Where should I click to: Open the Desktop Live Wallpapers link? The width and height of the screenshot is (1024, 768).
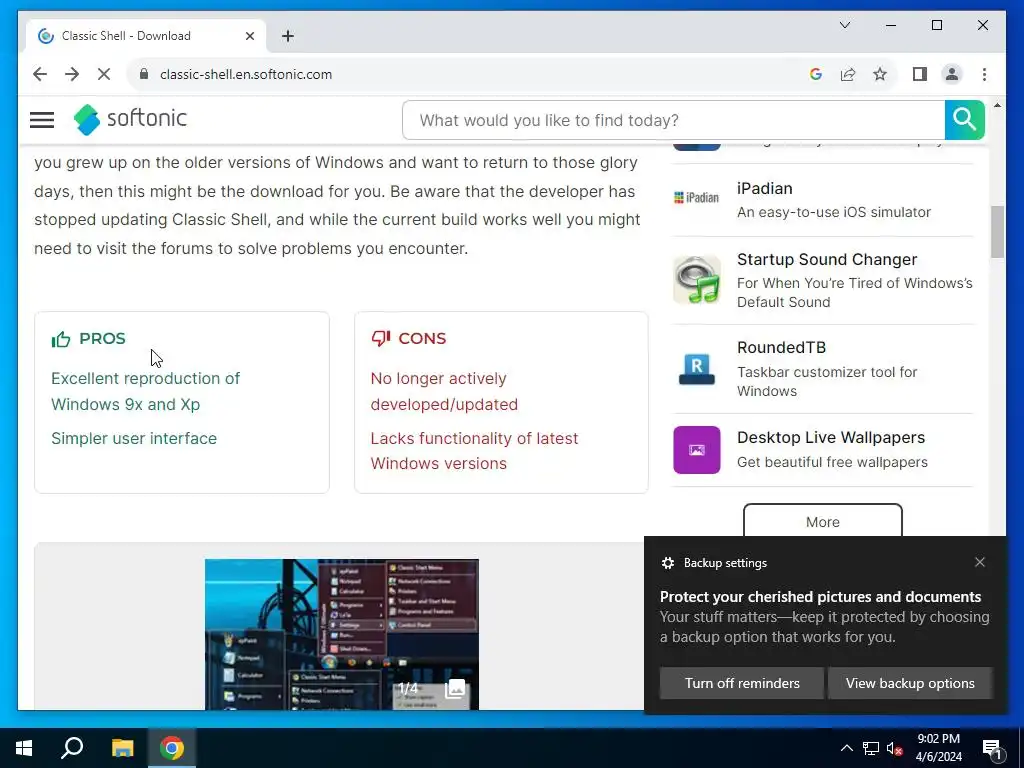[x=831, y=438]
